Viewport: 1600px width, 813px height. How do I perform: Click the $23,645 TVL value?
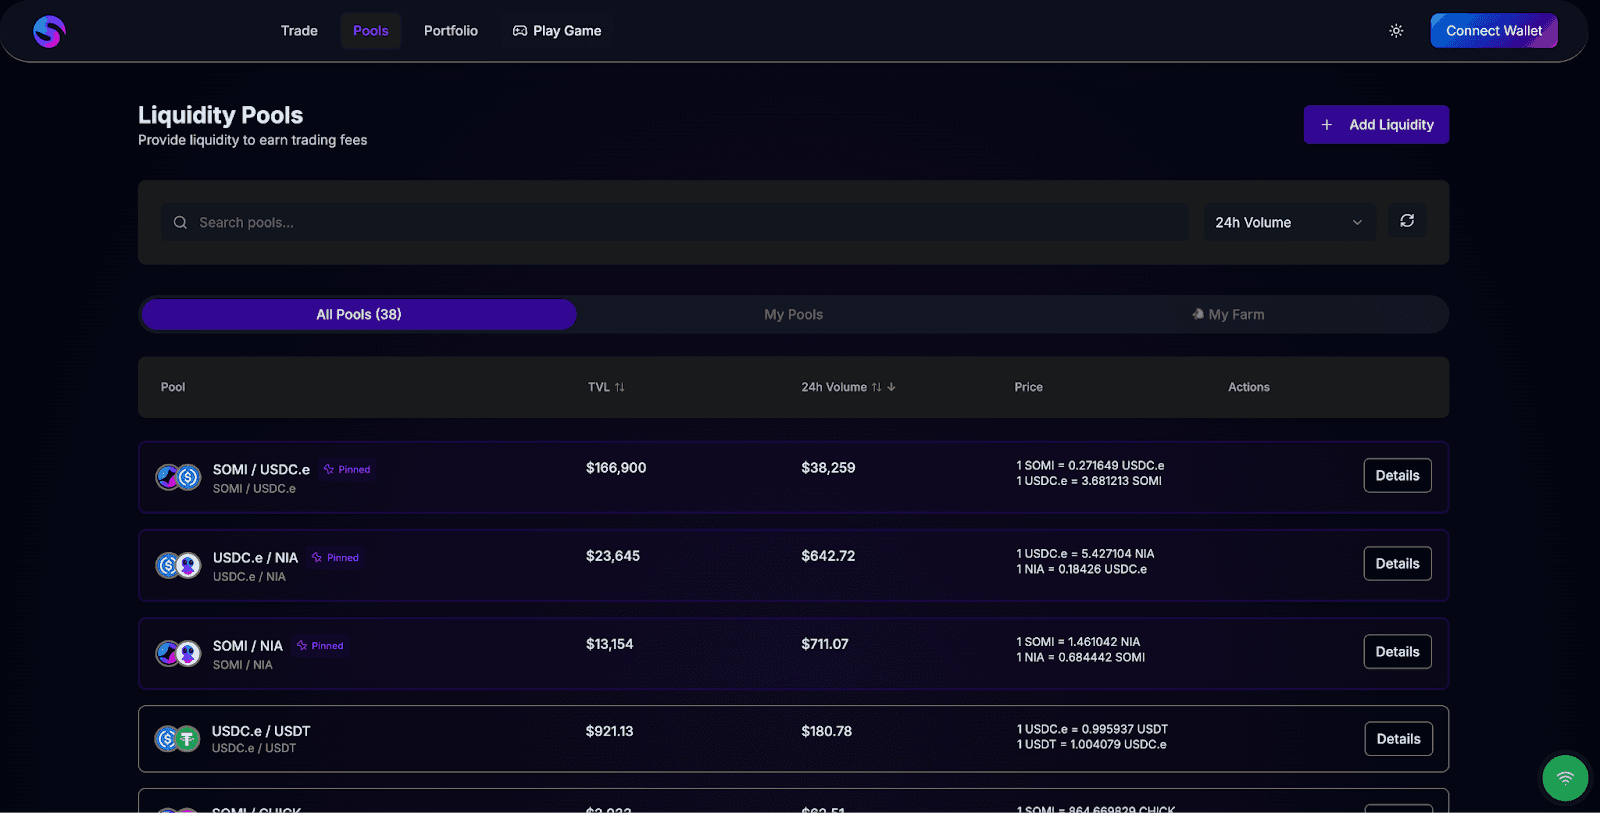click(613, 556)
